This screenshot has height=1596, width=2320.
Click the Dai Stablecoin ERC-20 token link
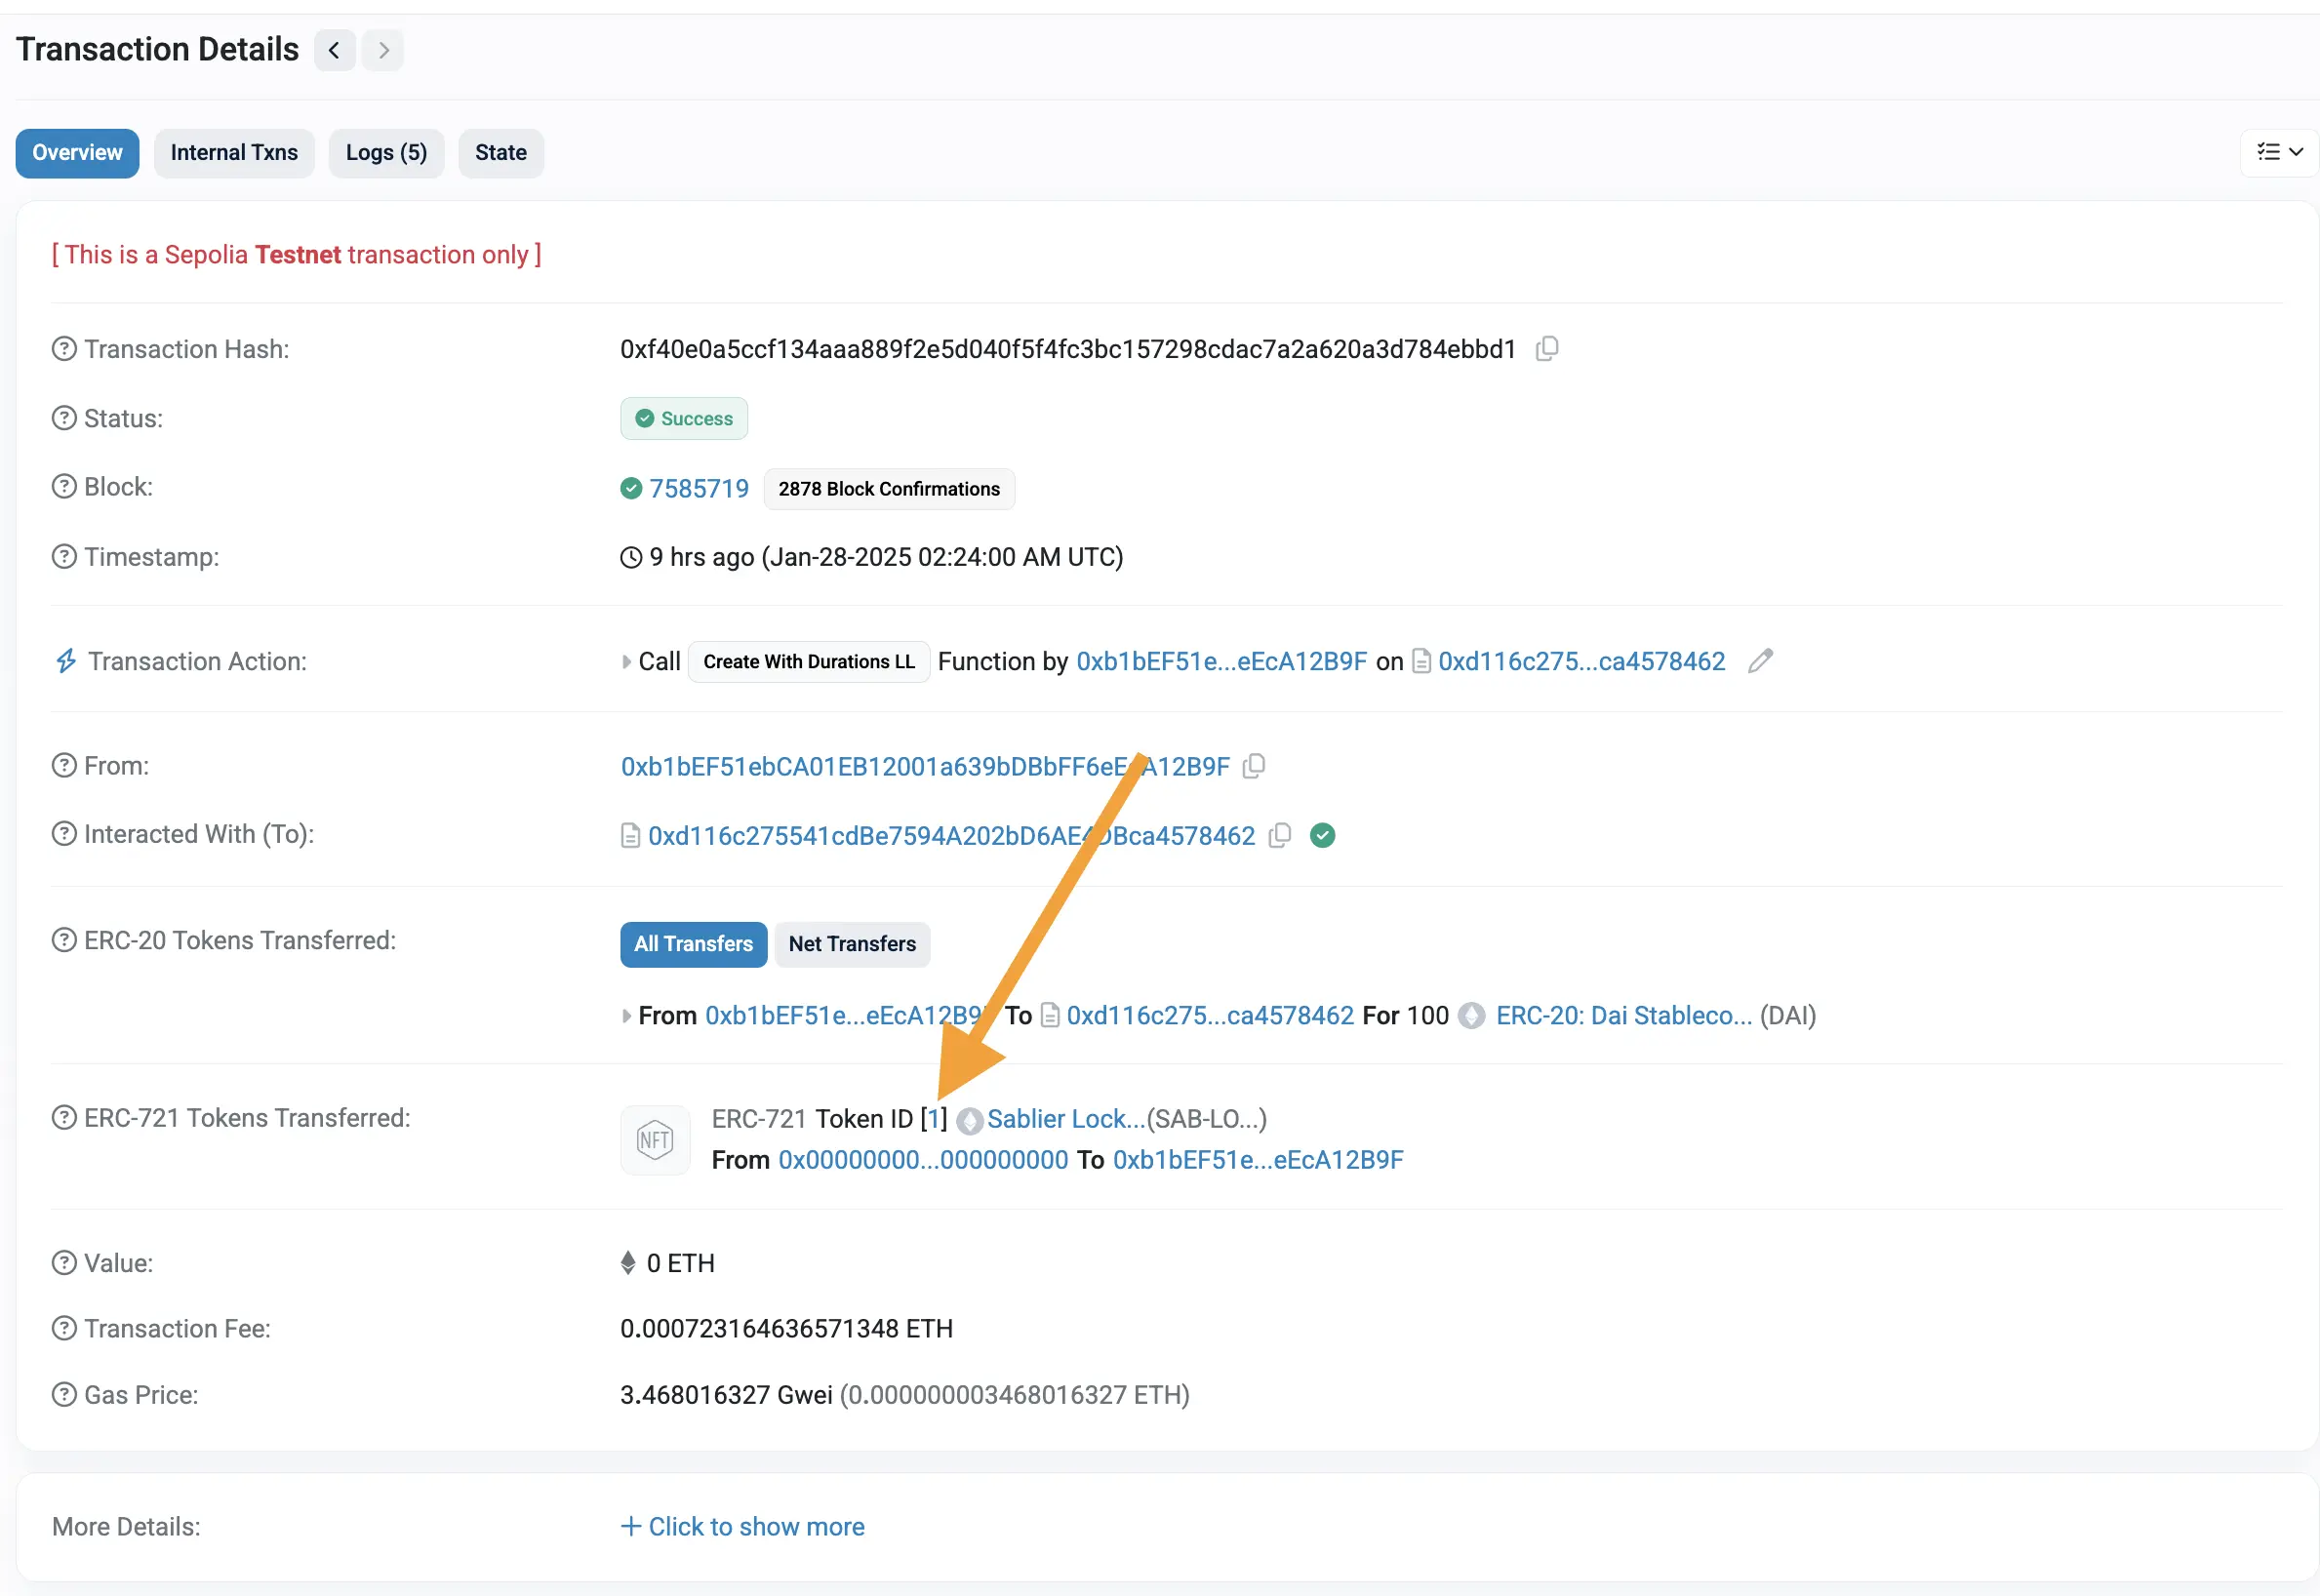pyautogui.click(x=1620, y=1014)
